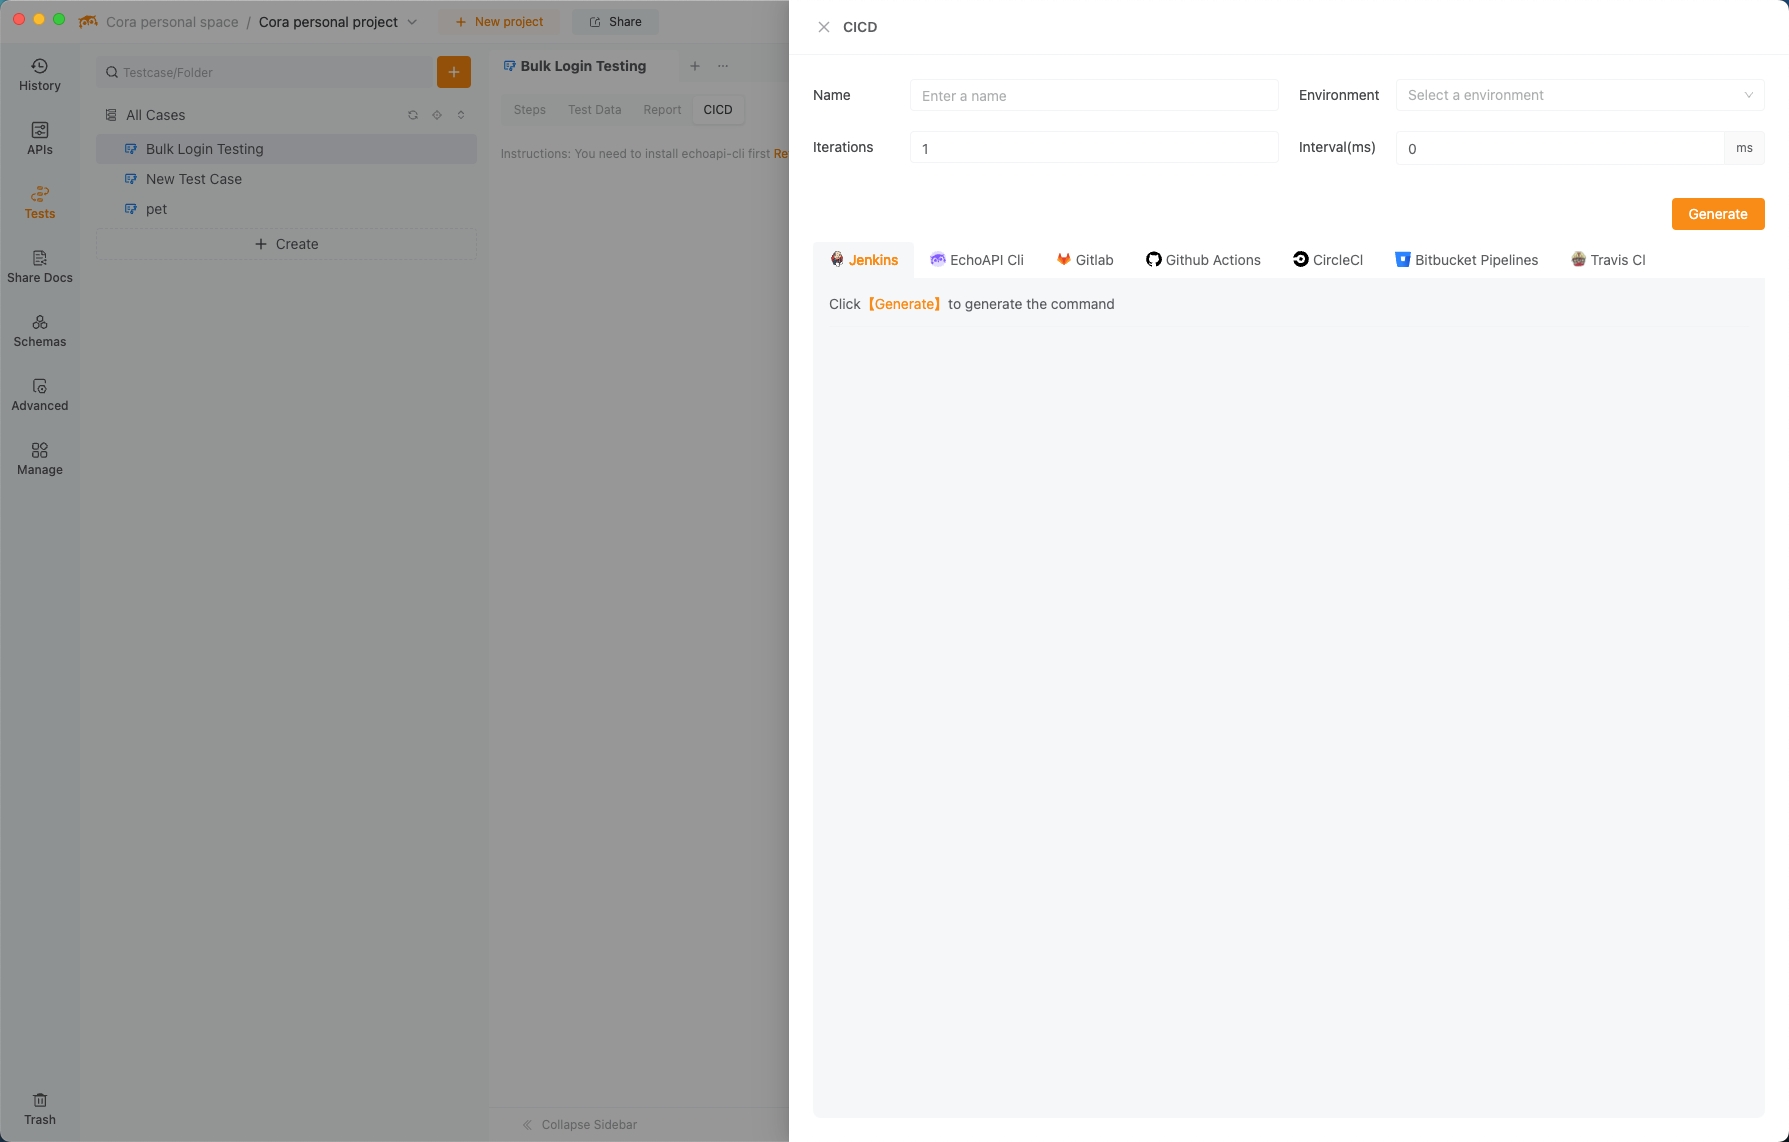Open the more options ellipsis near tabs
Screen dimensions: 1789x1142
723,66
